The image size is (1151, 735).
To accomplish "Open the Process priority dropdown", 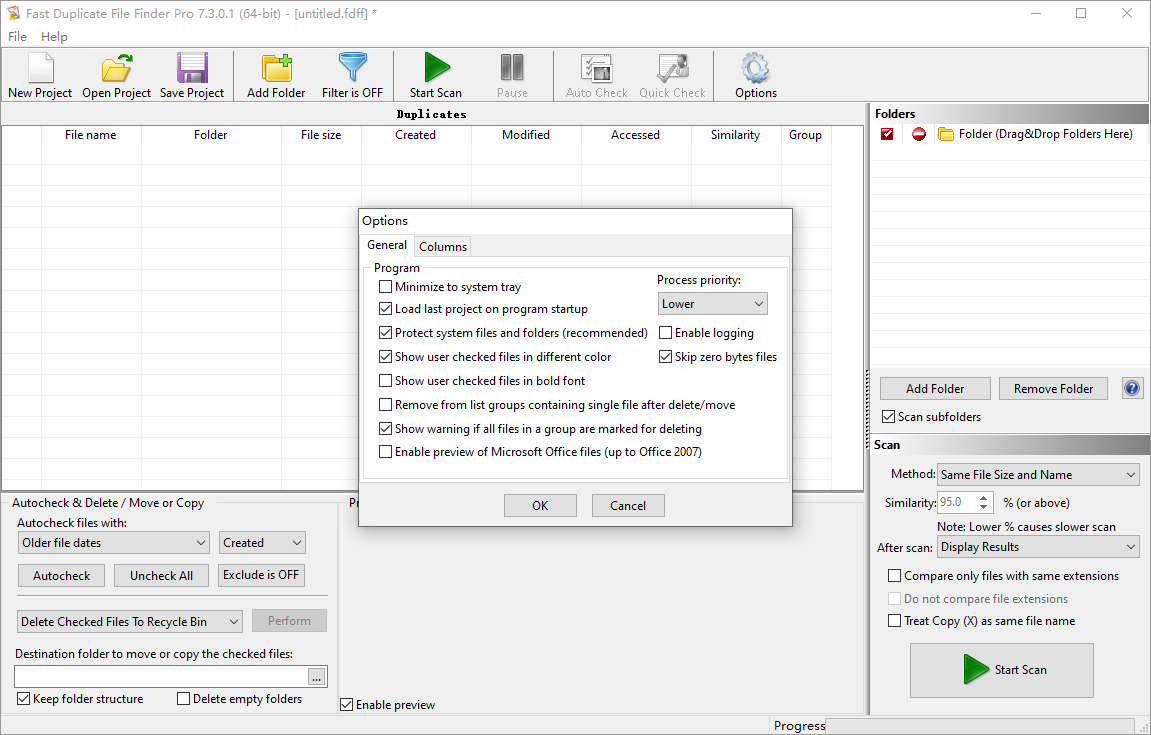I will pyautogui.click(x=712, y=303).
